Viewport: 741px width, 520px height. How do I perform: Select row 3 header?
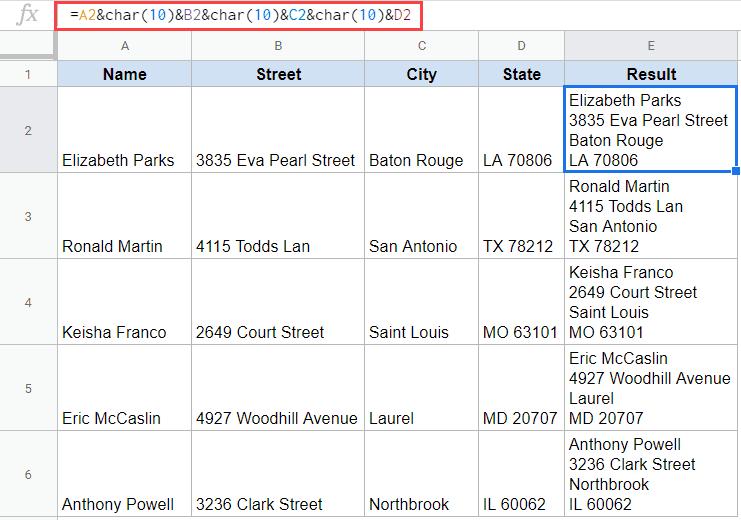click(28, 216)
